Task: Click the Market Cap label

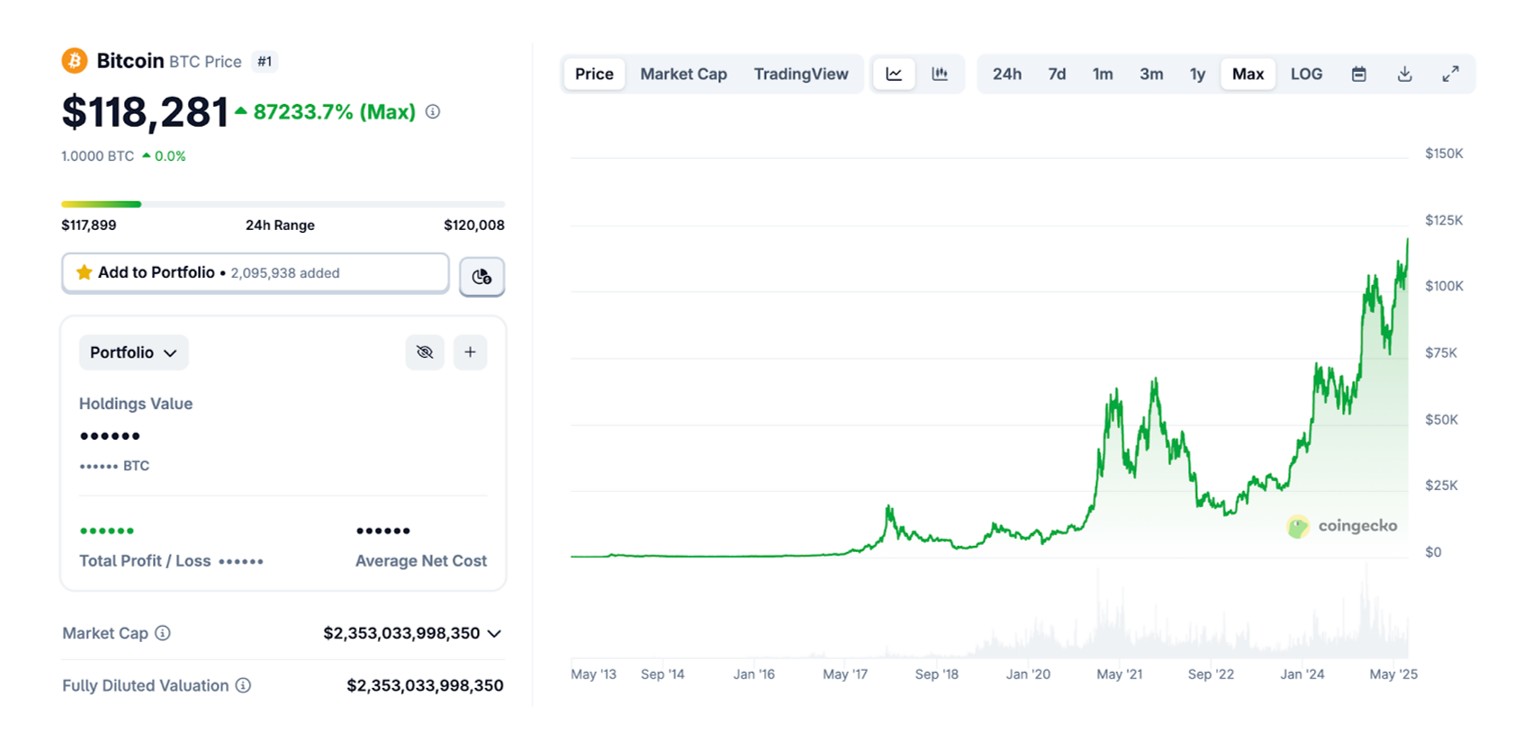Action: tap(105, 633)
